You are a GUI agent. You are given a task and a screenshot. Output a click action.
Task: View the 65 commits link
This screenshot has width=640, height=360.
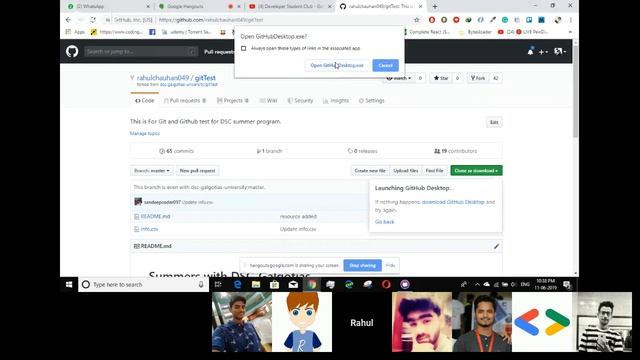[x=176, y=151]
